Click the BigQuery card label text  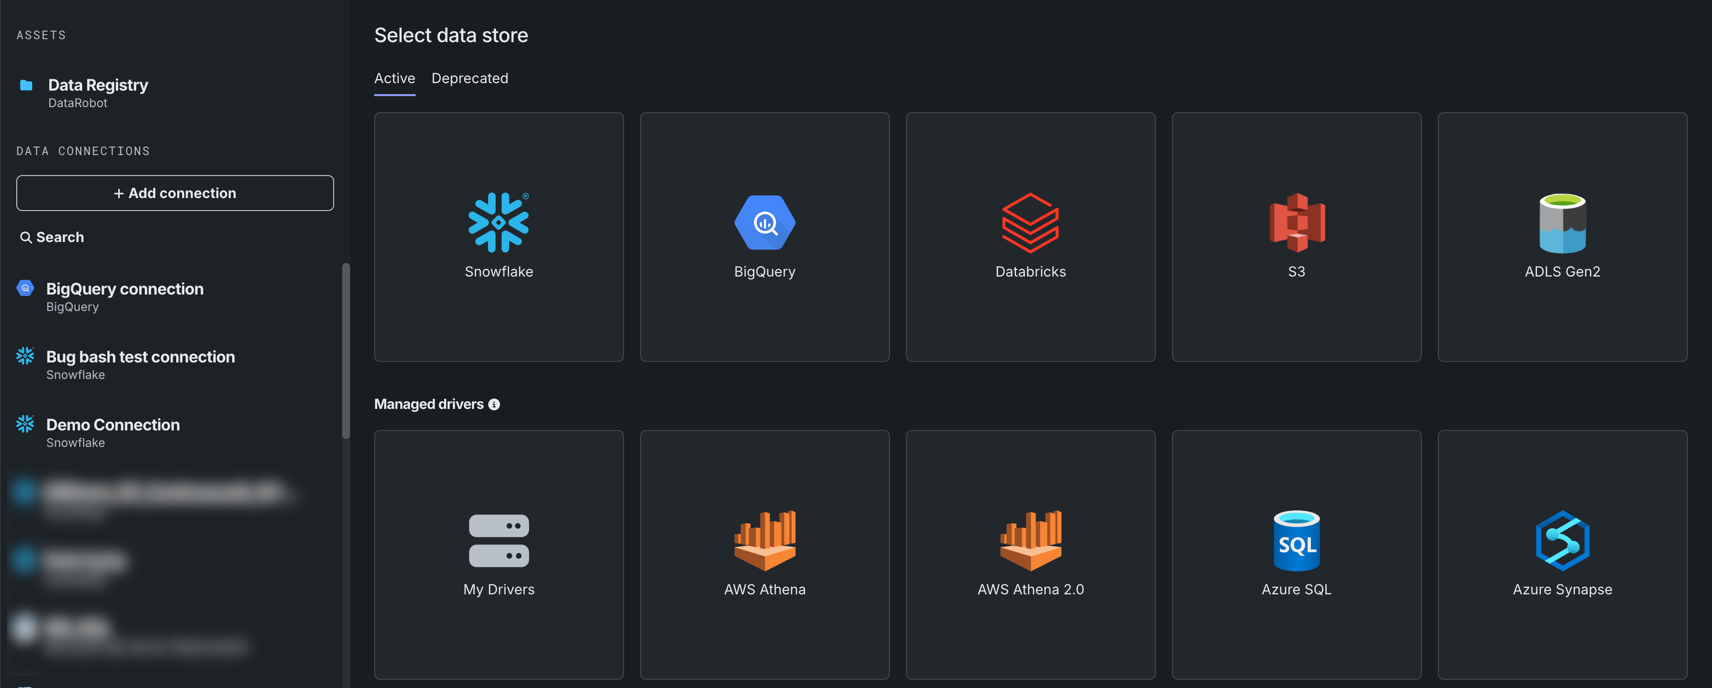point(764,272)
